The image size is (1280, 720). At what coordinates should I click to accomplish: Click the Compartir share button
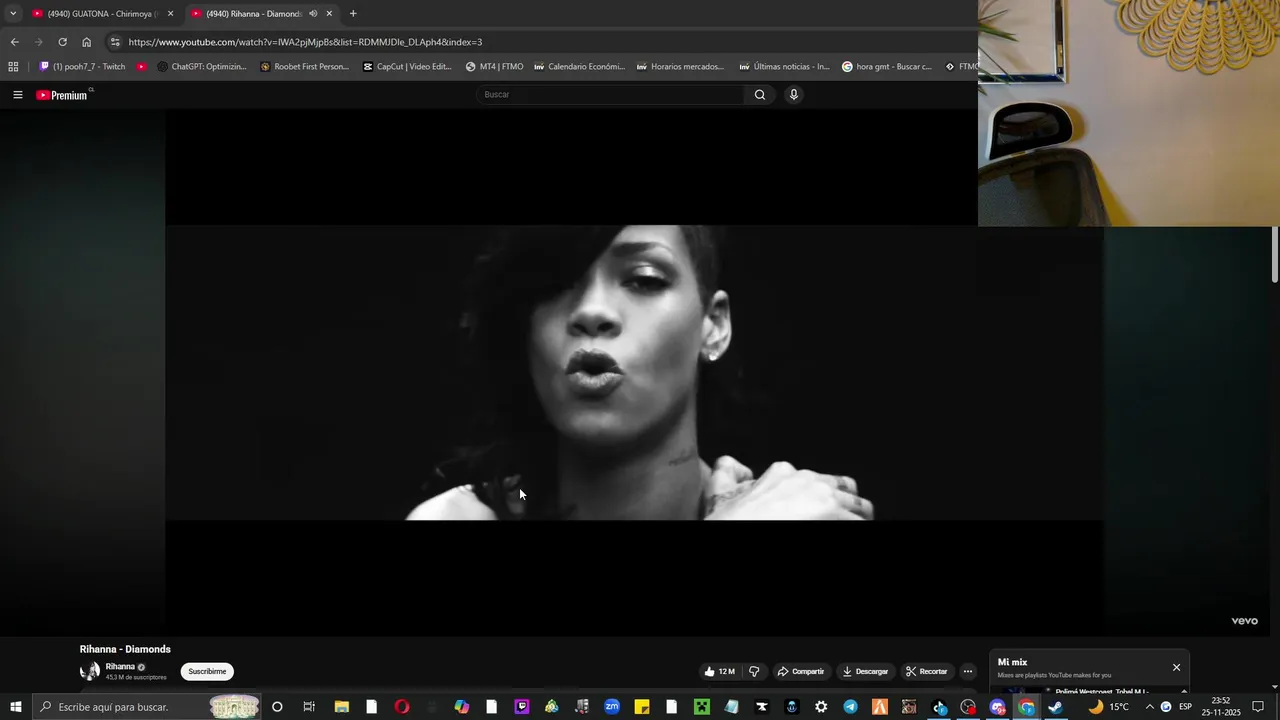801,672
